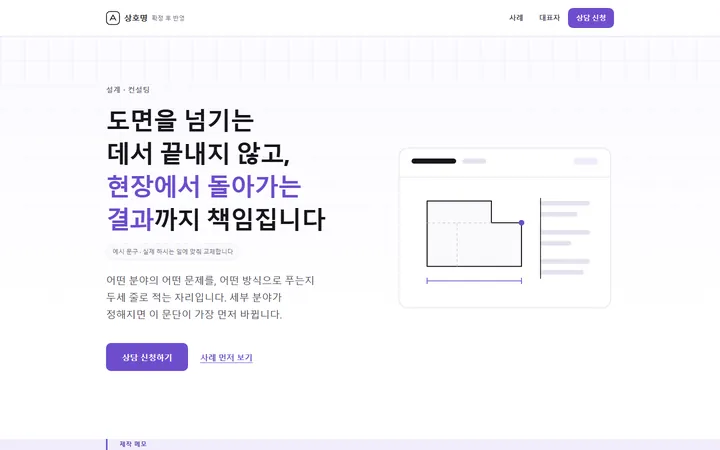Click the floor plan illustration card
Screen dimensions: 720x450
click(x=505, y=228)
